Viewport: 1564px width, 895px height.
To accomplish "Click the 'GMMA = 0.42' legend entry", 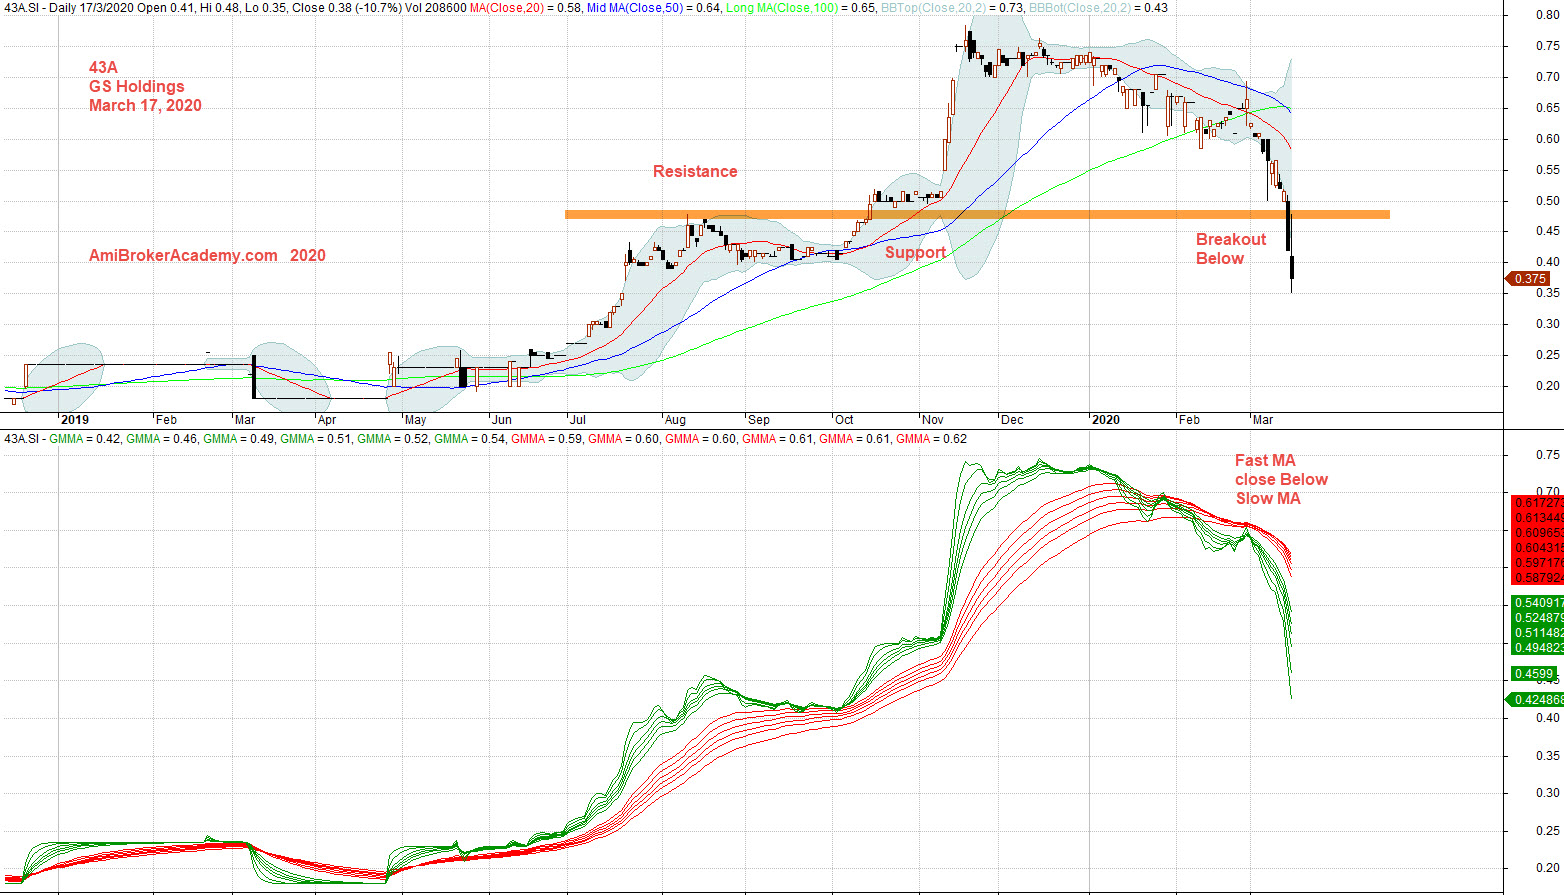I will coord(85,439).
